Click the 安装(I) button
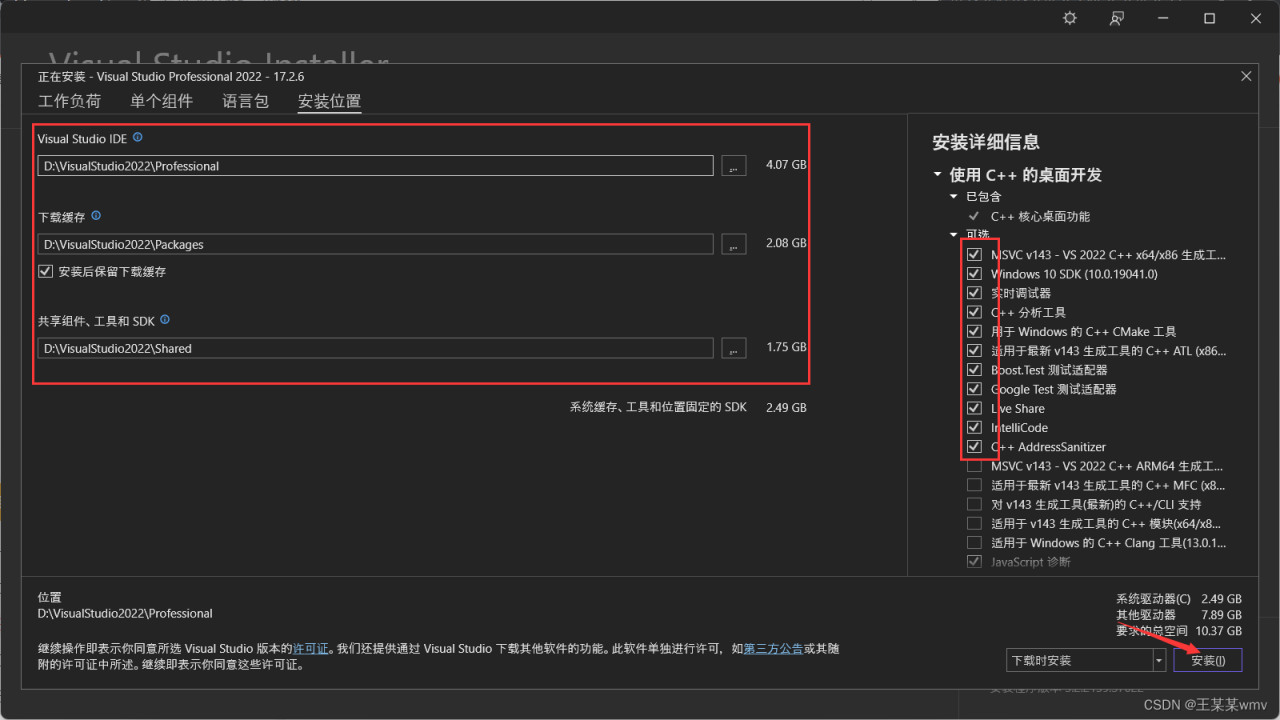 tap(1208, 660)
